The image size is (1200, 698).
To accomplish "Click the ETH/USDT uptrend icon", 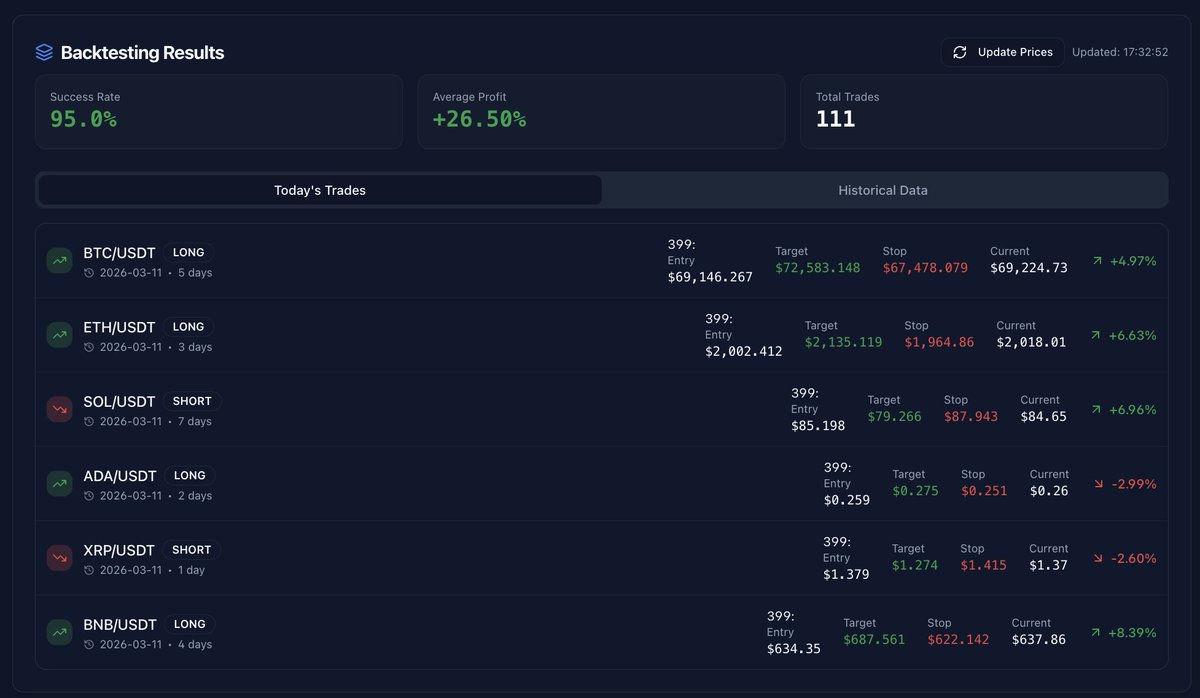I will 60,335.
